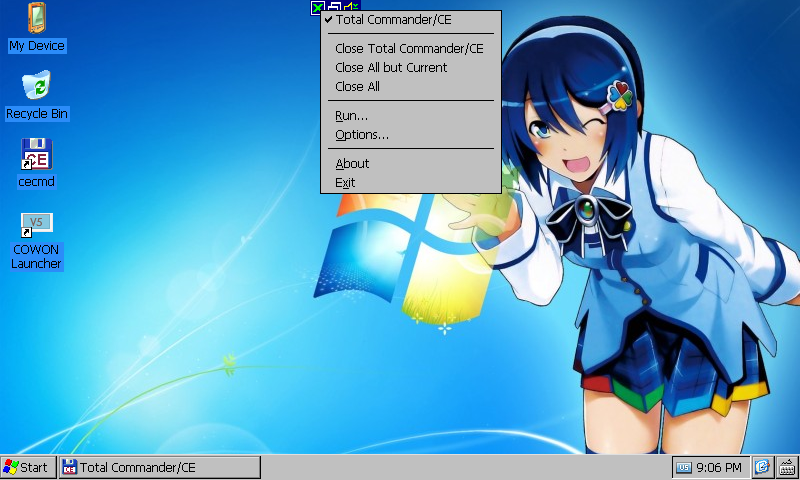Image resolution: width=800 pixels, height=480 pixels.
Task: Click the 9:06 PM clock
Action: point(719,467)
